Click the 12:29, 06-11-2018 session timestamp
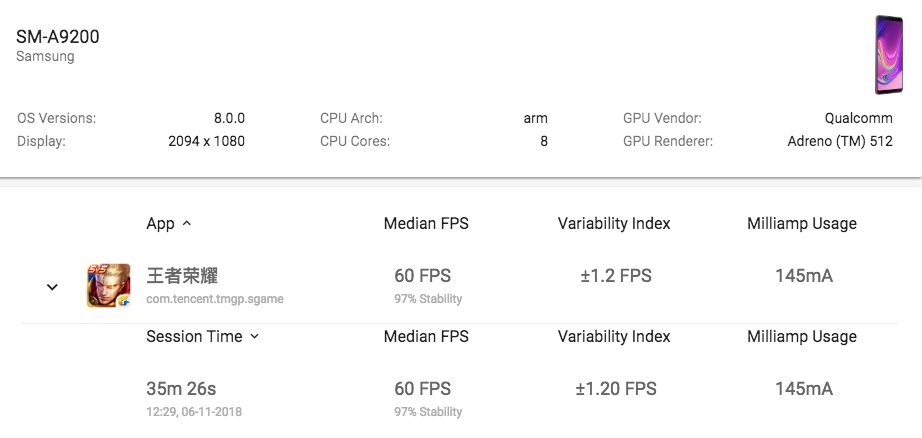The image size is (922, 438). click(194, 412)
